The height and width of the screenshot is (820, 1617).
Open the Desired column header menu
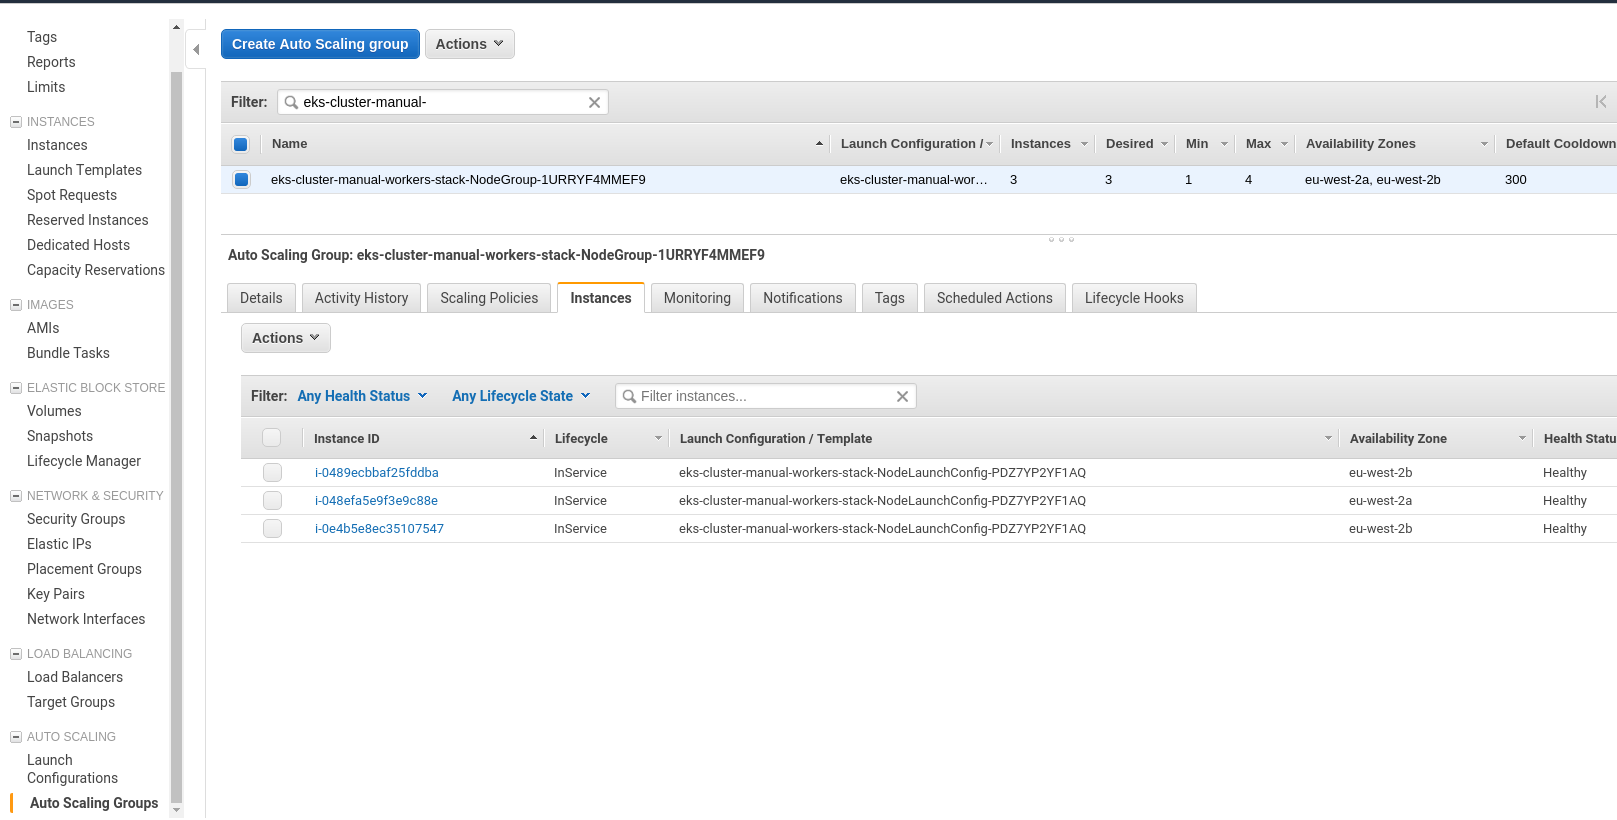(1164, 144)
